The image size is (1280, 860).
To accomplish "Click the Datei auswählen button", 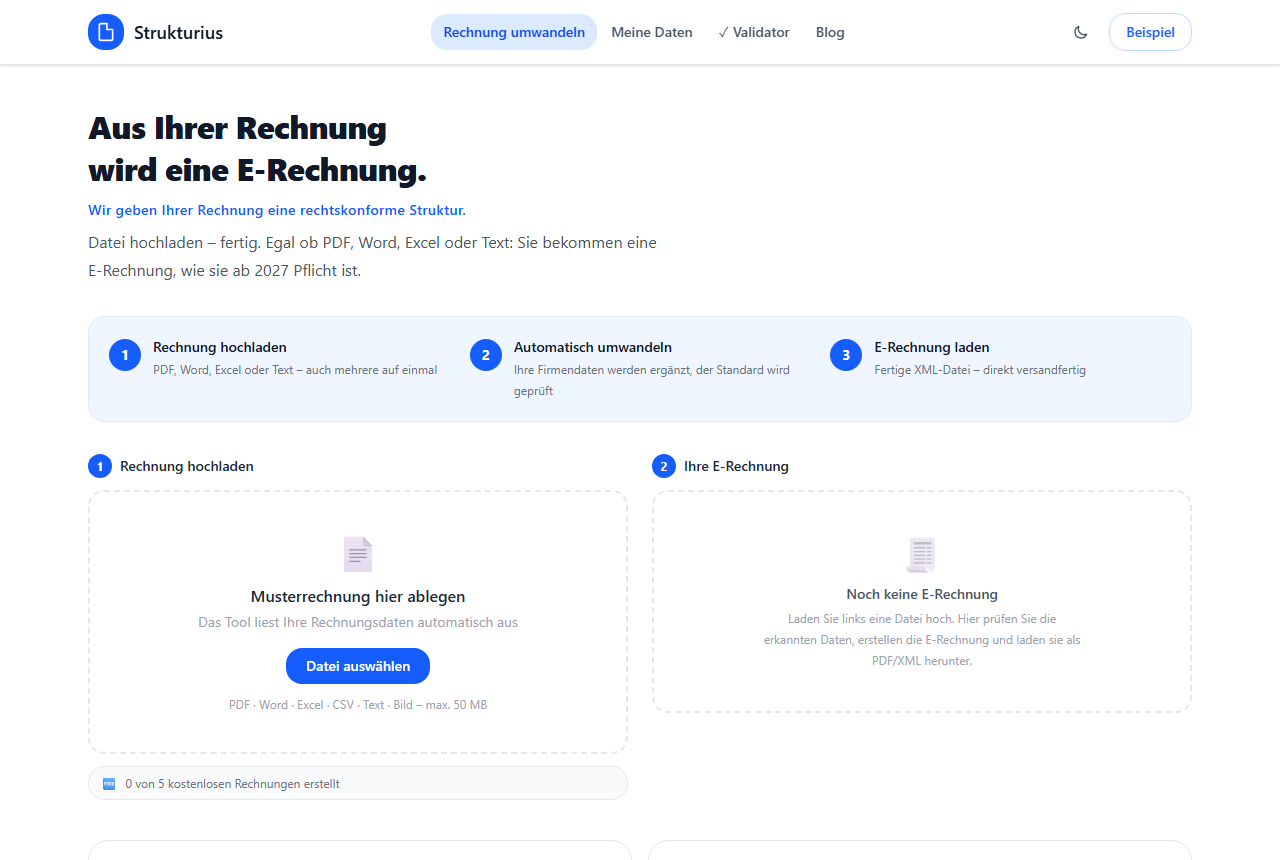I will [x=358, y=666].
